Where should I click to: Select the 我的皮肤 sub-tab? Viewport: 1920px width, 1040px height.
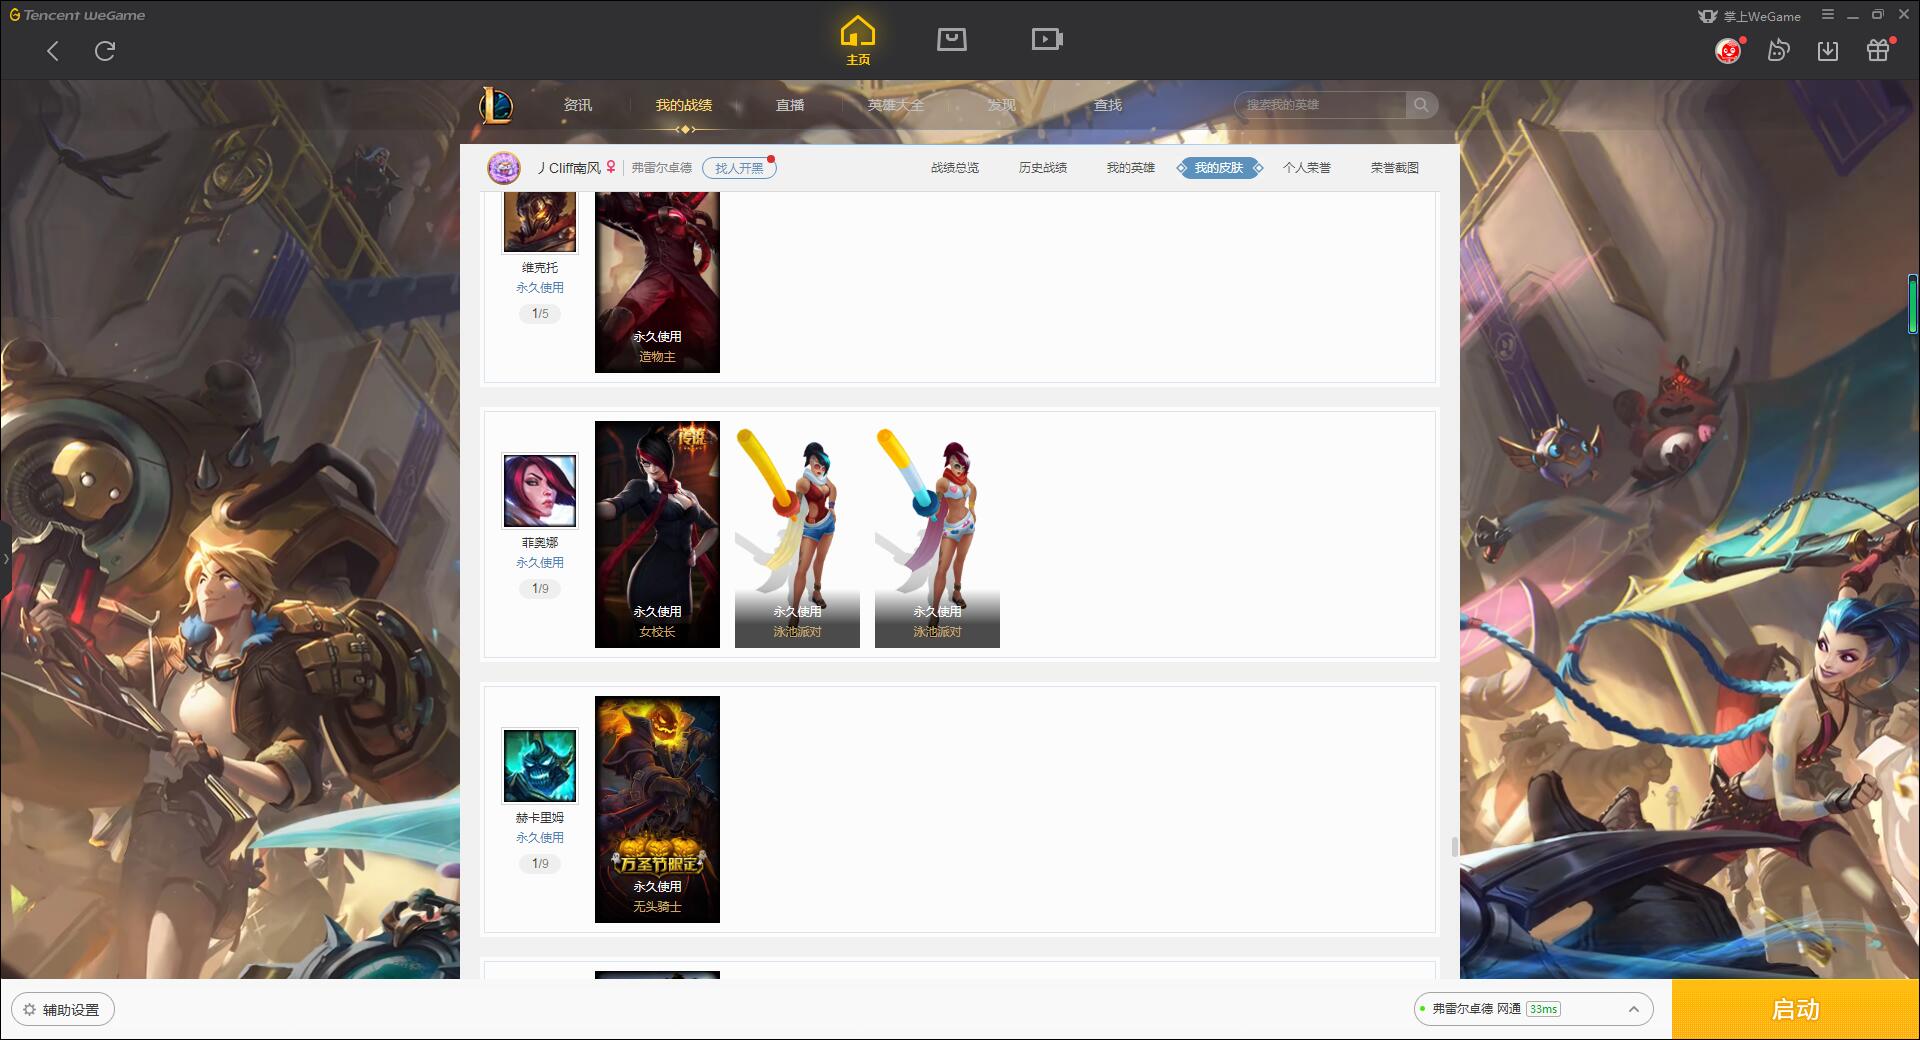(x=1219, y=168)
